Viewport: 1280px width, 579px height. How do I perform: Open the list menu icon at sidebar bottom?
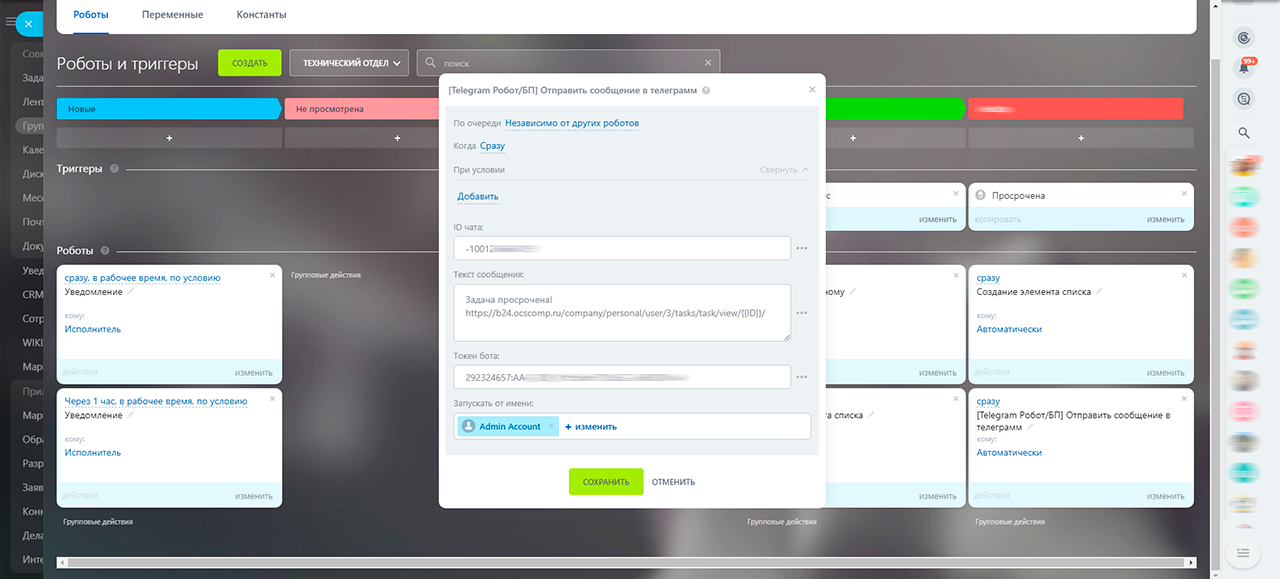click(1244, 553)
